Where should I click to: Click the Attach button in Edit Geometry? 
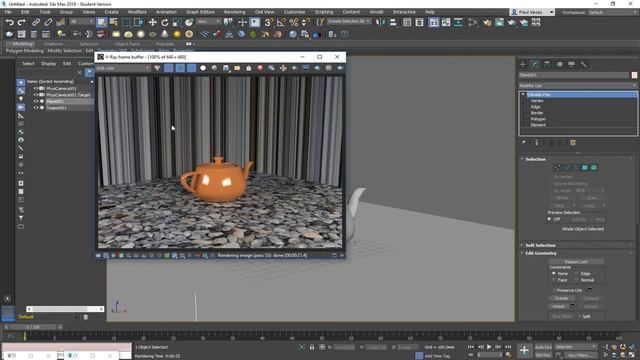click(558, 307)
